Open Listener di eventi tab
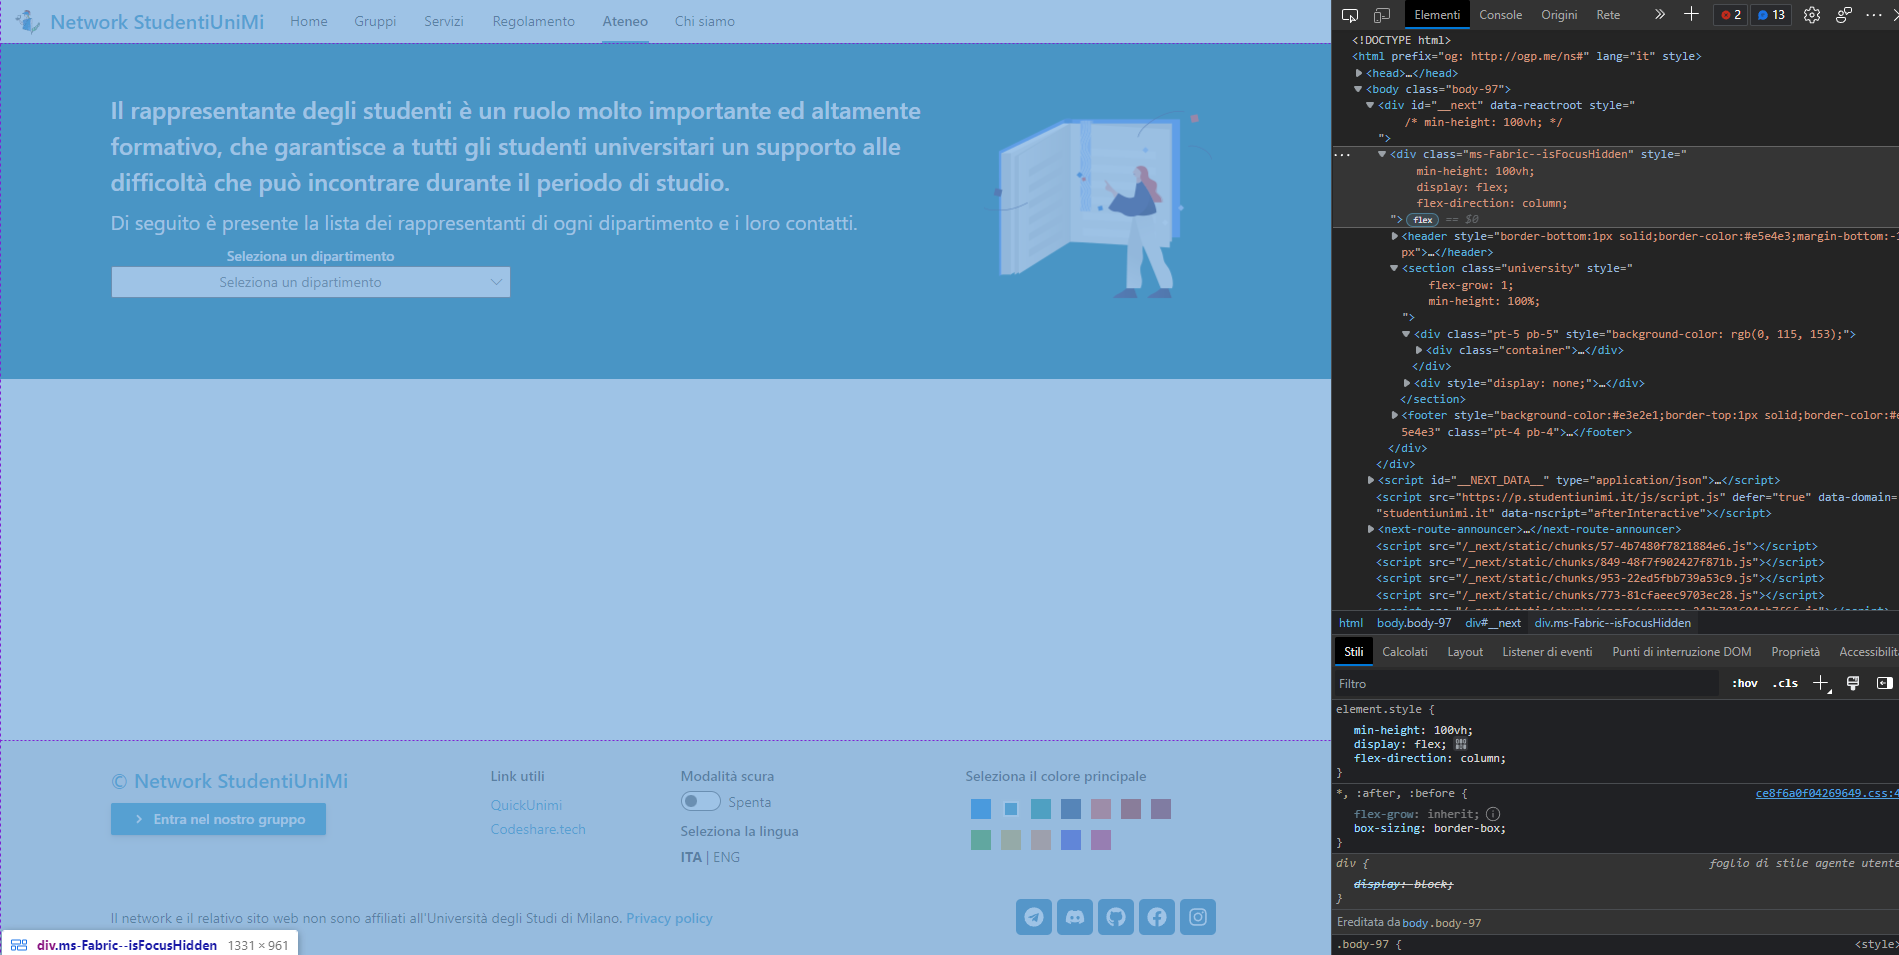This screenshot has width=1899, height=955. click(1547, 652)
